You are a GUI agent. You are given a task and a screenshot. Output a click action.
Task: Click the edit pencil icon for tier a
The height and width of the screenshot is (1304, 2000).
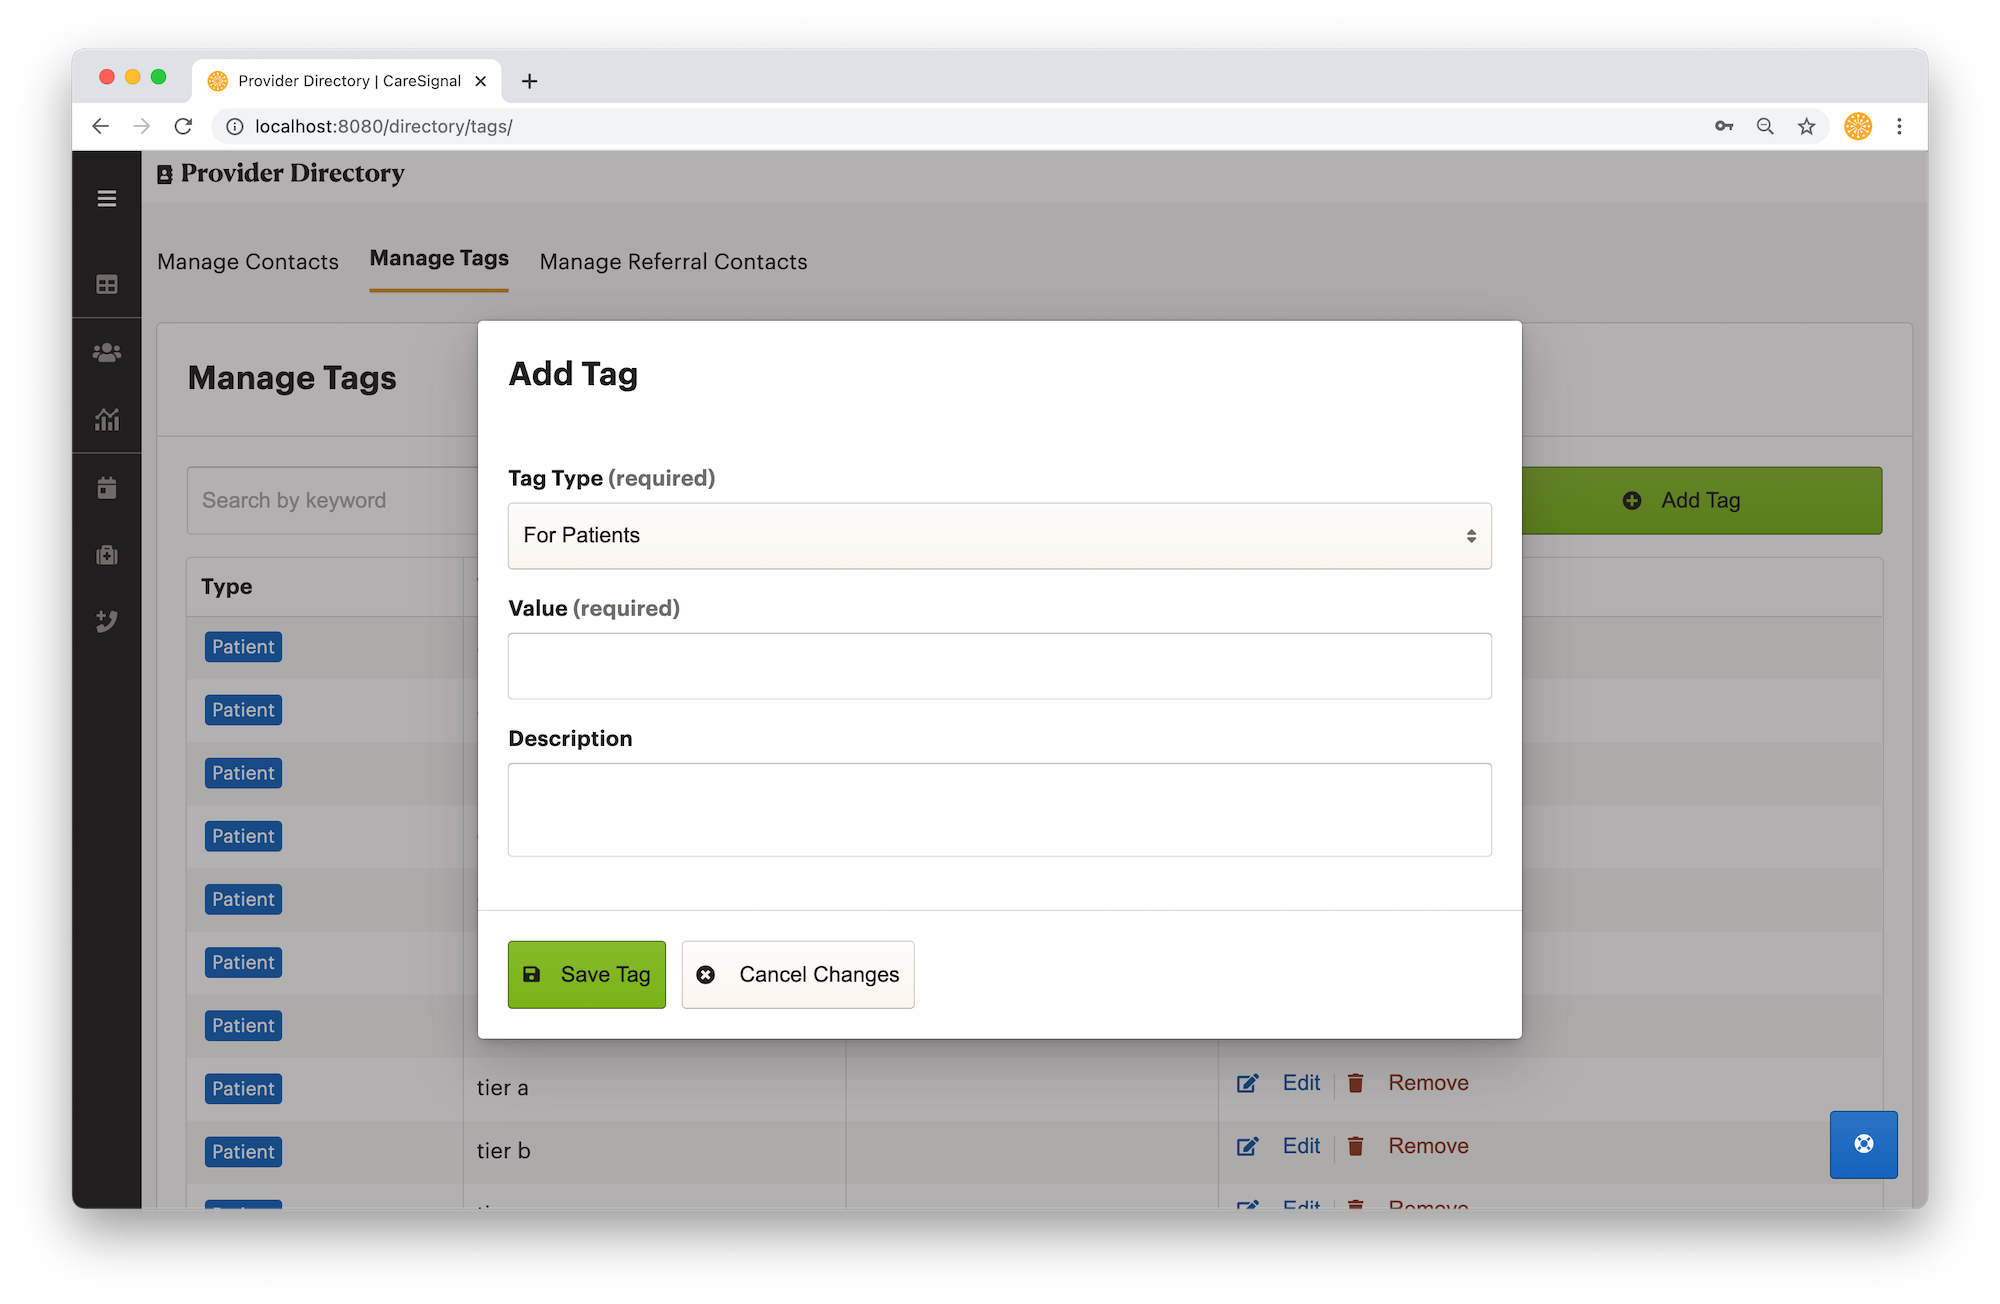point(1247,1083)
